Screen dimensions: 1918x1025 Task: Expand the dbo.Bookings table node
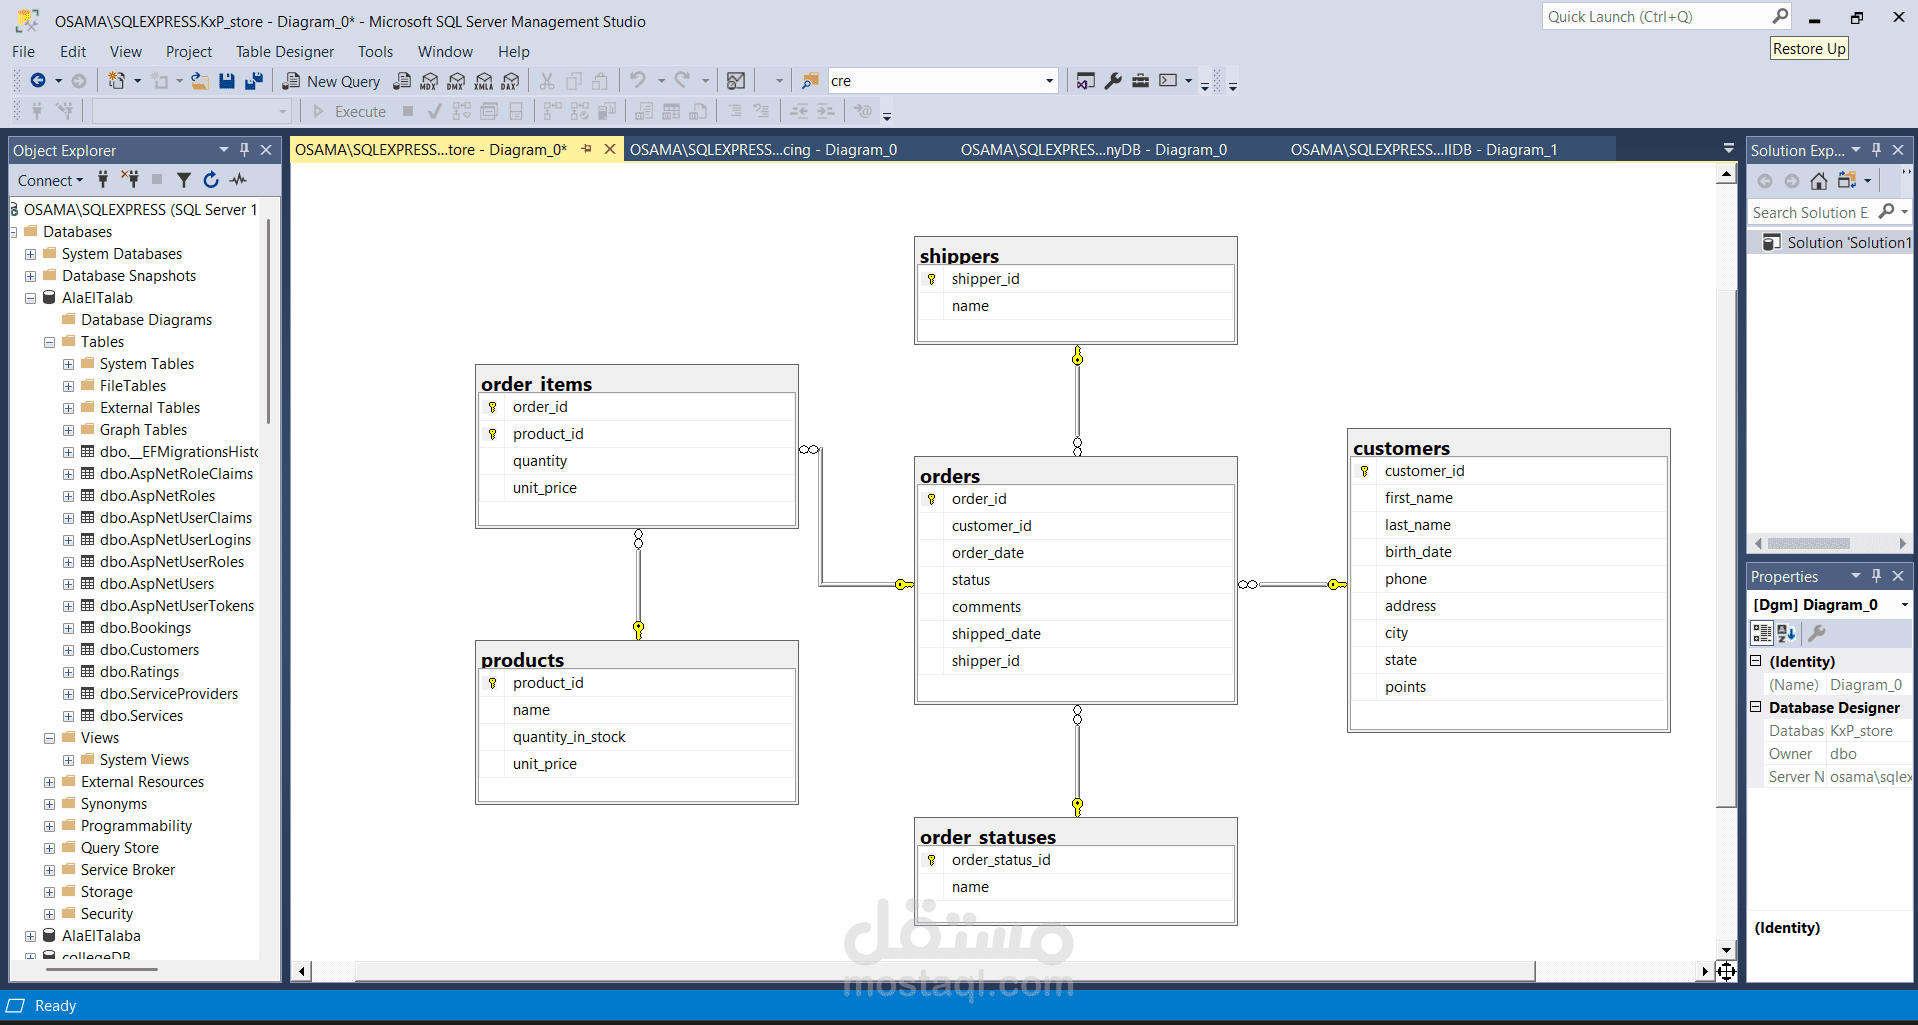pyautogui.click(x=68, y=628)
